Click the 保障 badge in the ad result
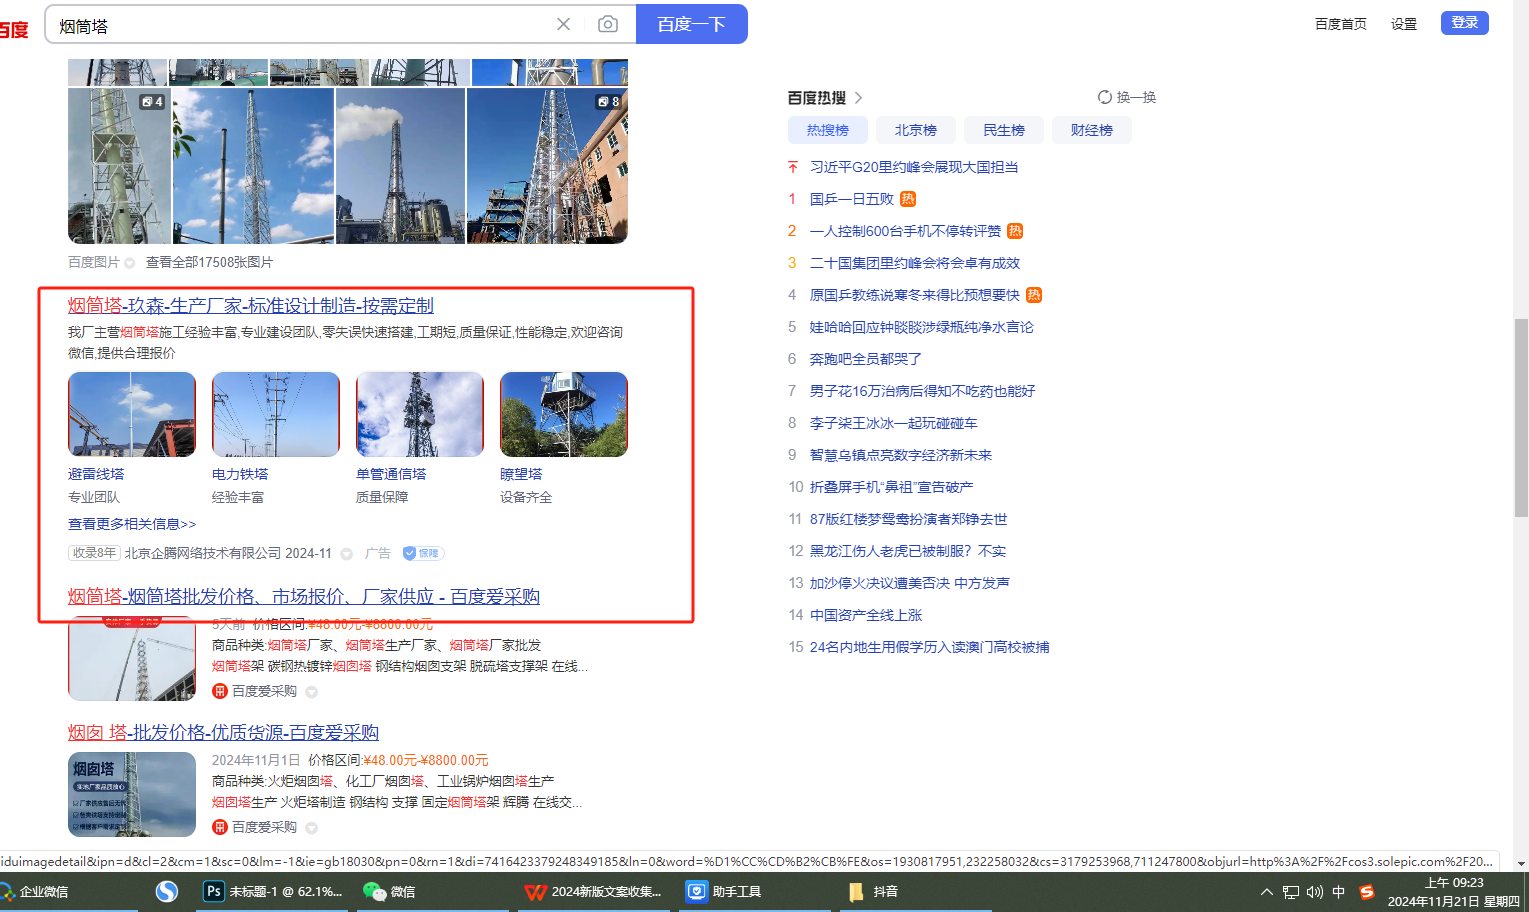 click(x=423, y=553)
